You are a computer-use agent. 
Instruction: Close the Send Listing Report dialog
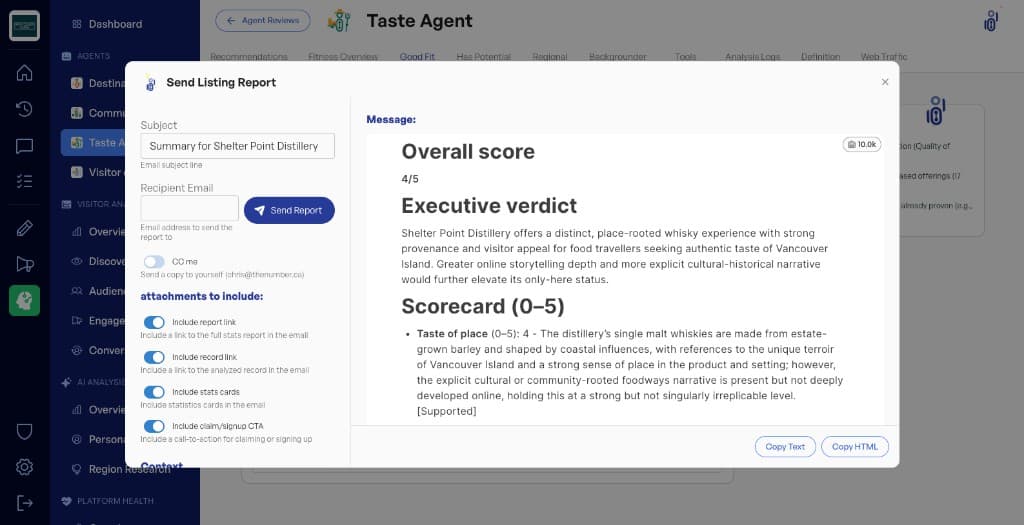[885, 82]
